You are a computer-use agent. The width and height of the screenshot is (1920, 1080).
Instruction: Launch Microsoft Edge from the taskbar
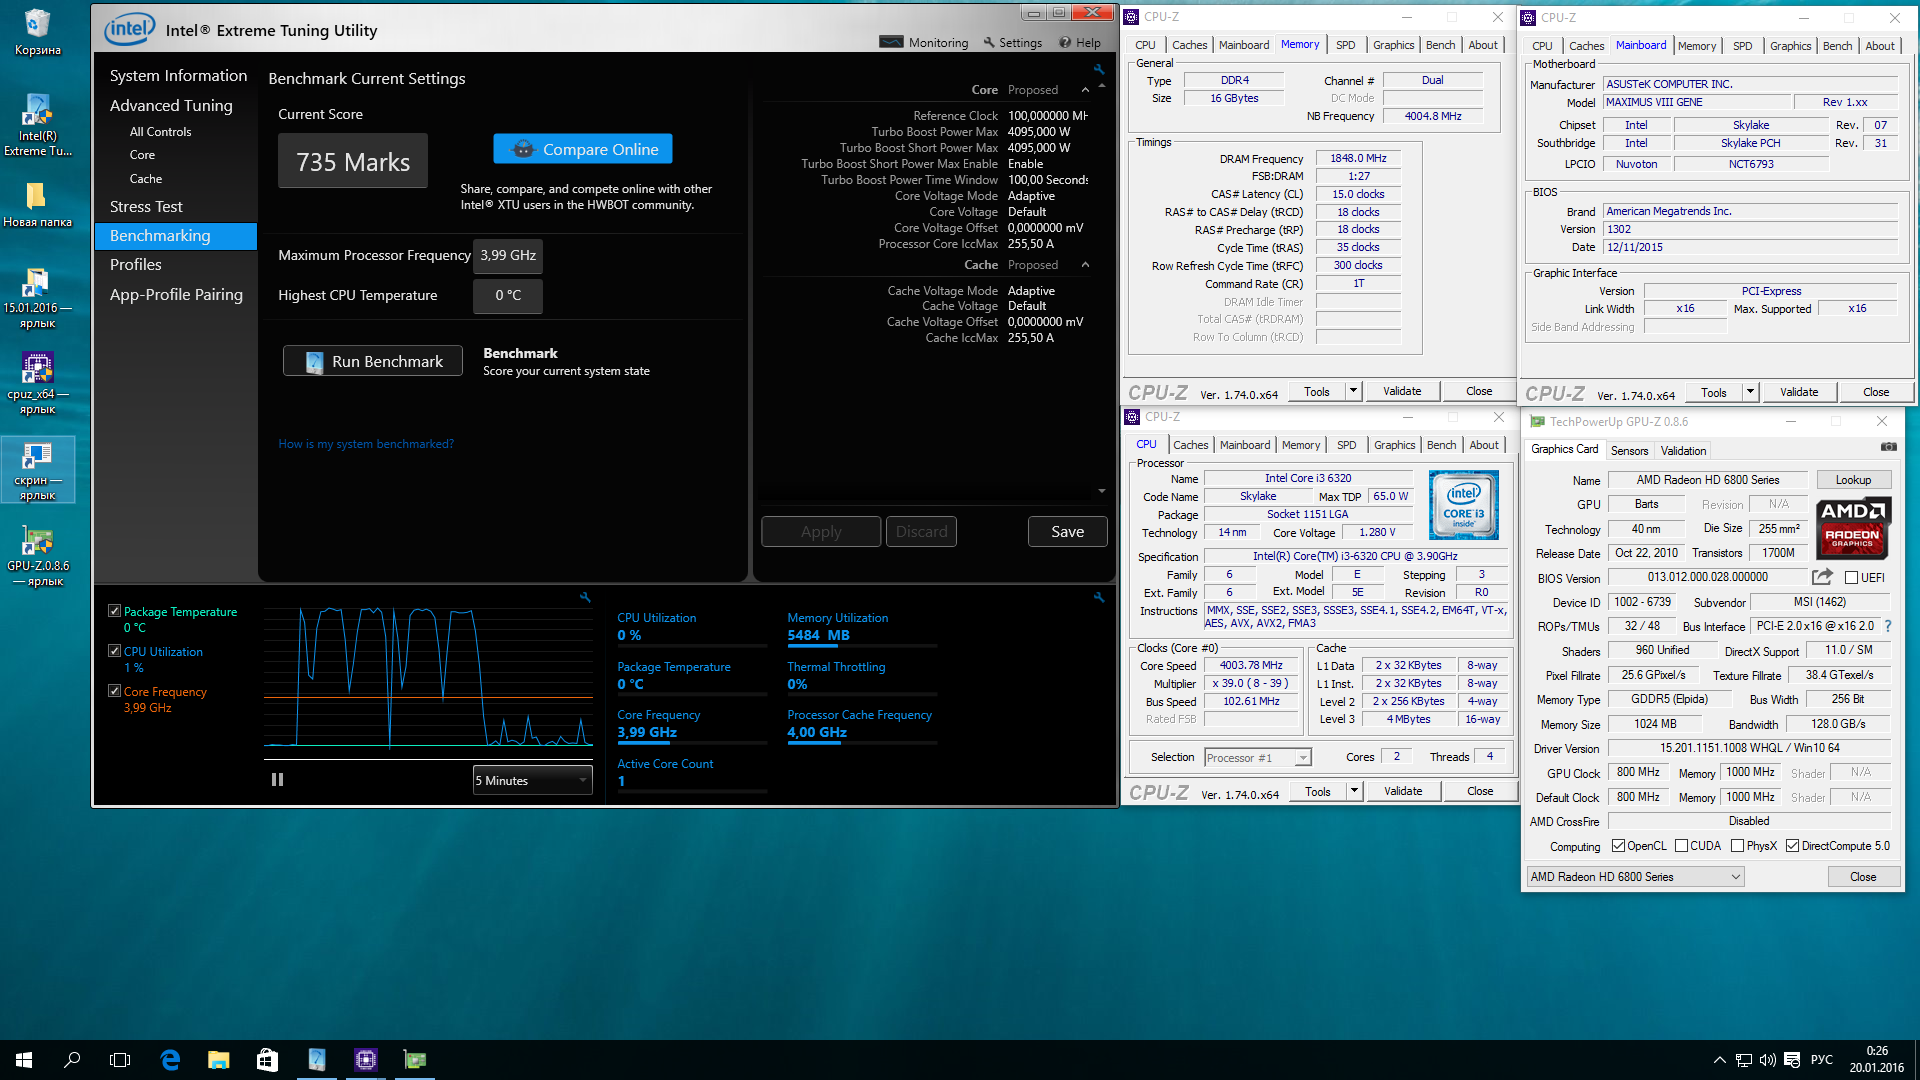170,1060
